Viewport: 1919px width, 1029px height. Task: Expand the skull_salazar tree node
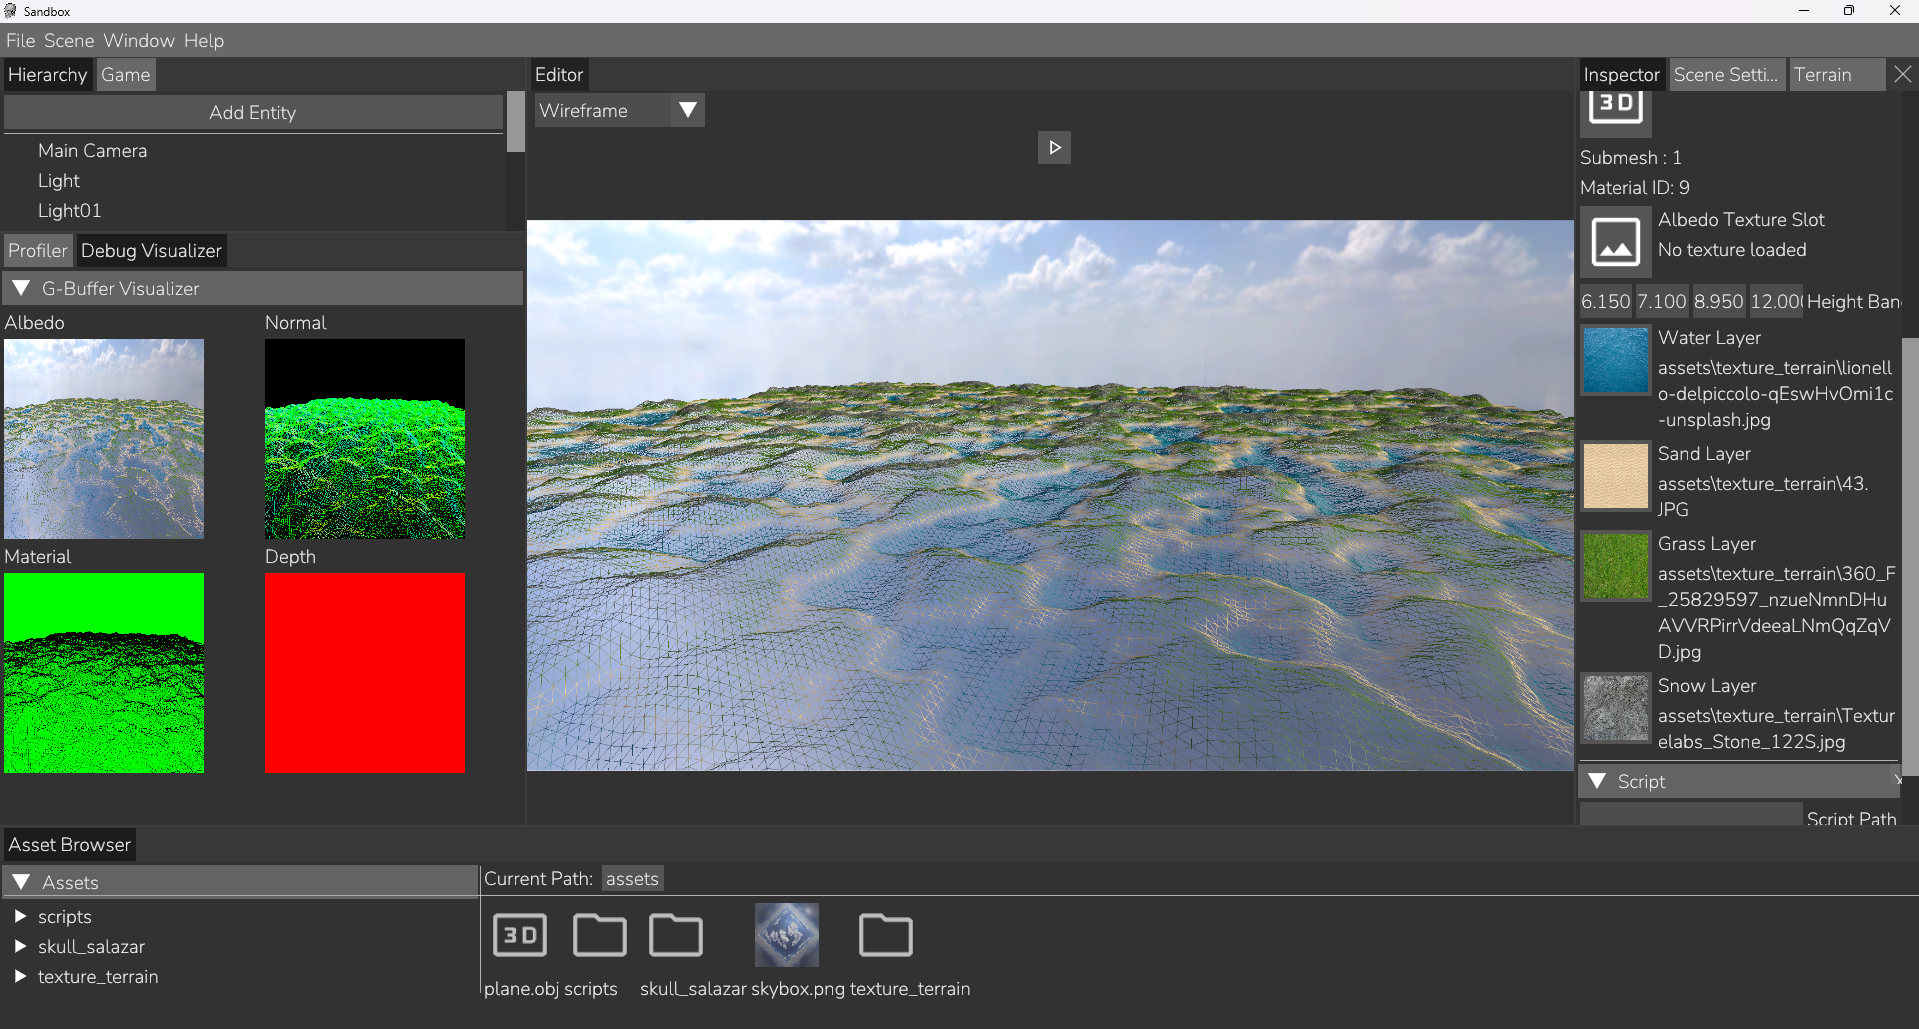pos(20,946)
